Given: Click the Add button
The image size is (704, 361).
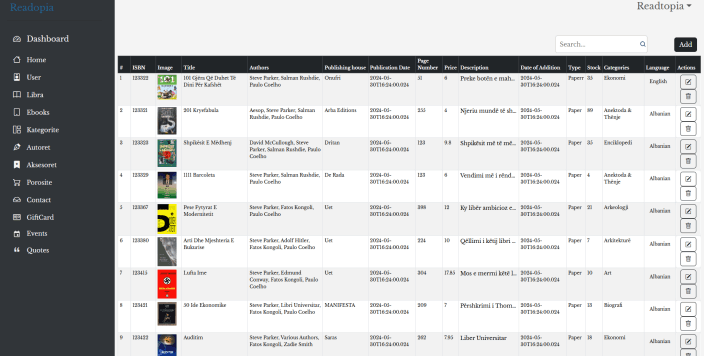Looking at the screenshot, I should (685, 44).
